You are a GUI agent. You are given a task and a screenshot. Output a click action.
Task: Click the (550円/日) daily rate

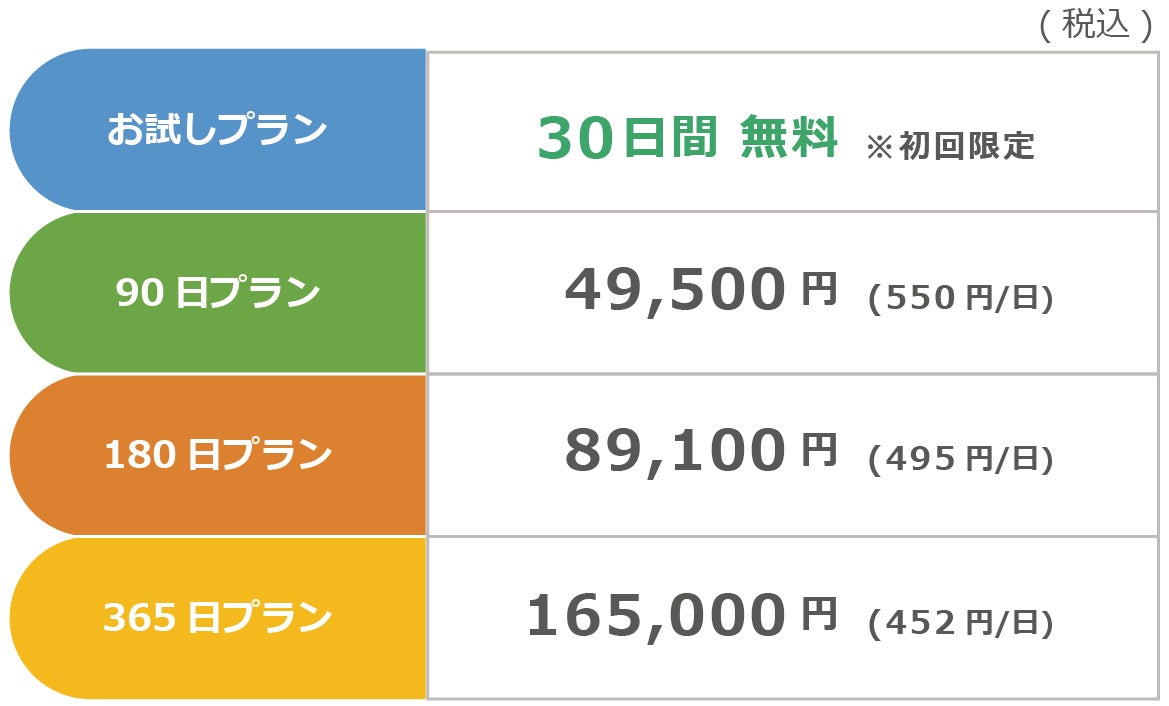(960, 297)
